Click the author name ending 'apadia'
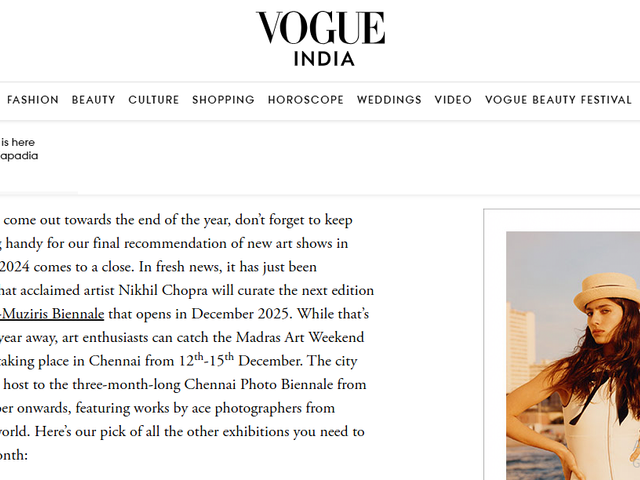 tap(19, 157)
